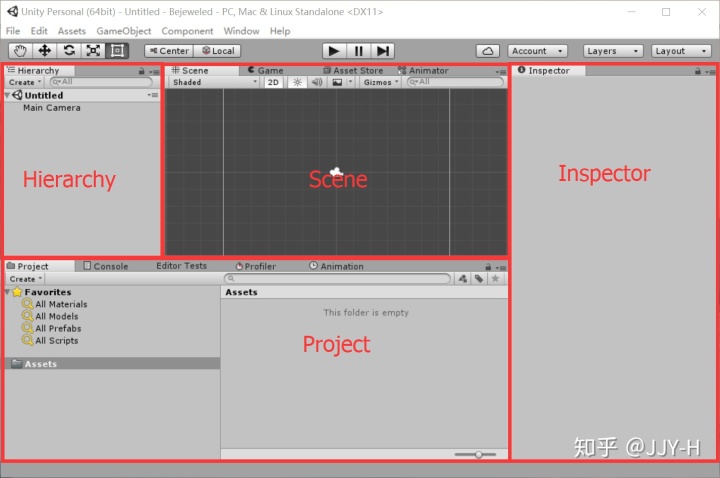
Task: Pause the game playback
Action: (358, 51)
